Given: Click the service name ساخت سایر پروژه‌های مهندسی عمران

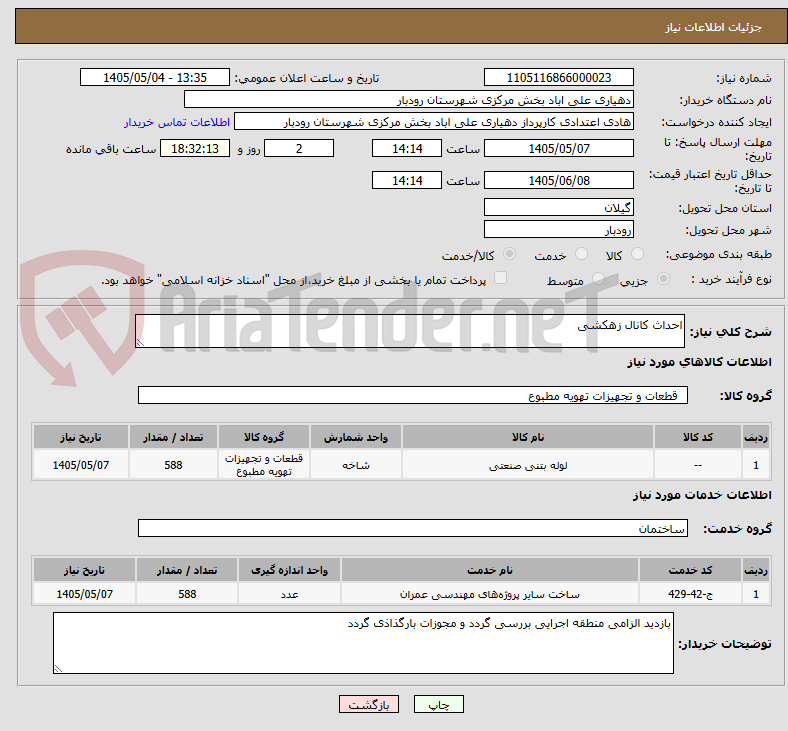Looking at the screenshot, I should [490, 593].
